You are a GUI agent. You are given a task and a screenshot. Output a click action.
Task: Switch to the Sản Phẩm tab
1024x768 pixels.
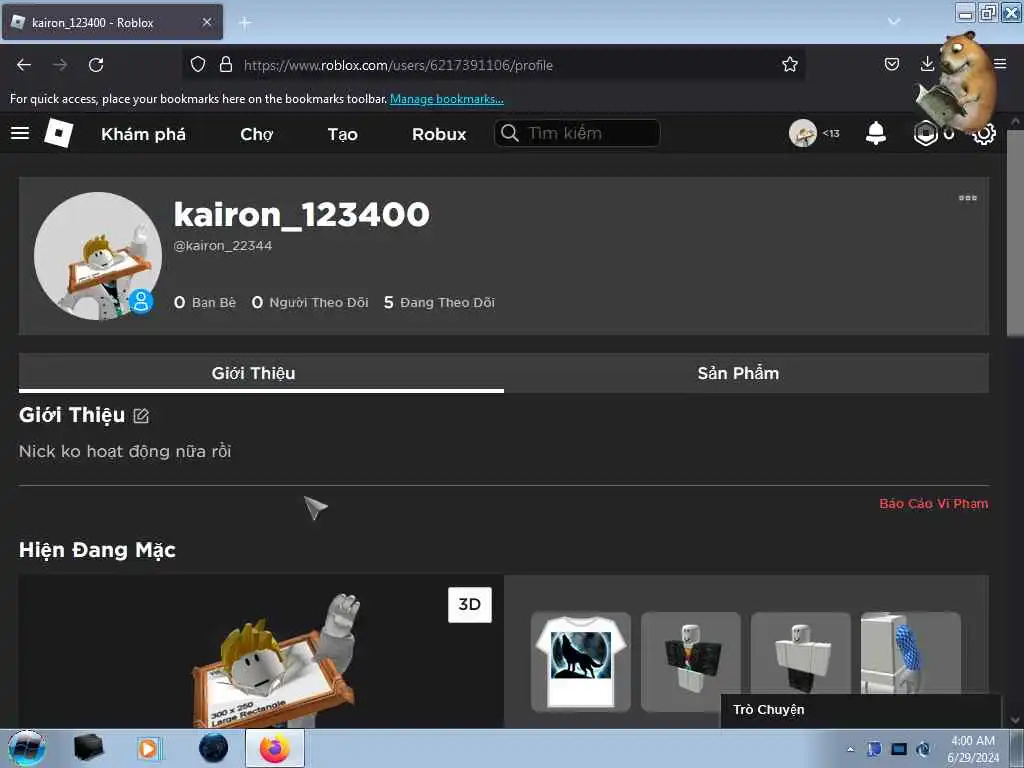point(746,373)
